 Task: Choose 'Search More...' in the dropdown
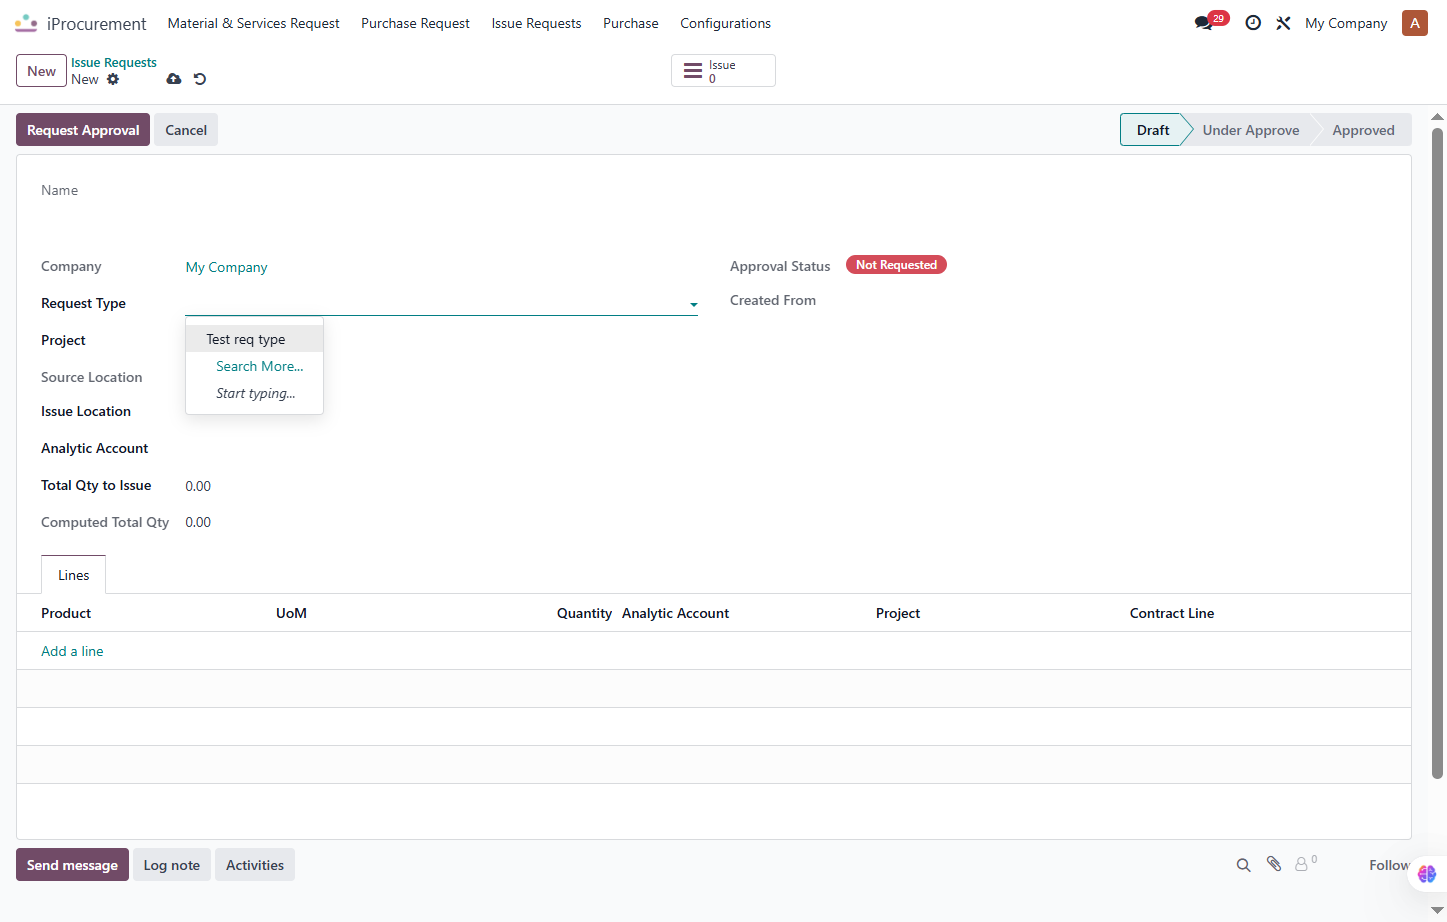tap(259, 366)
